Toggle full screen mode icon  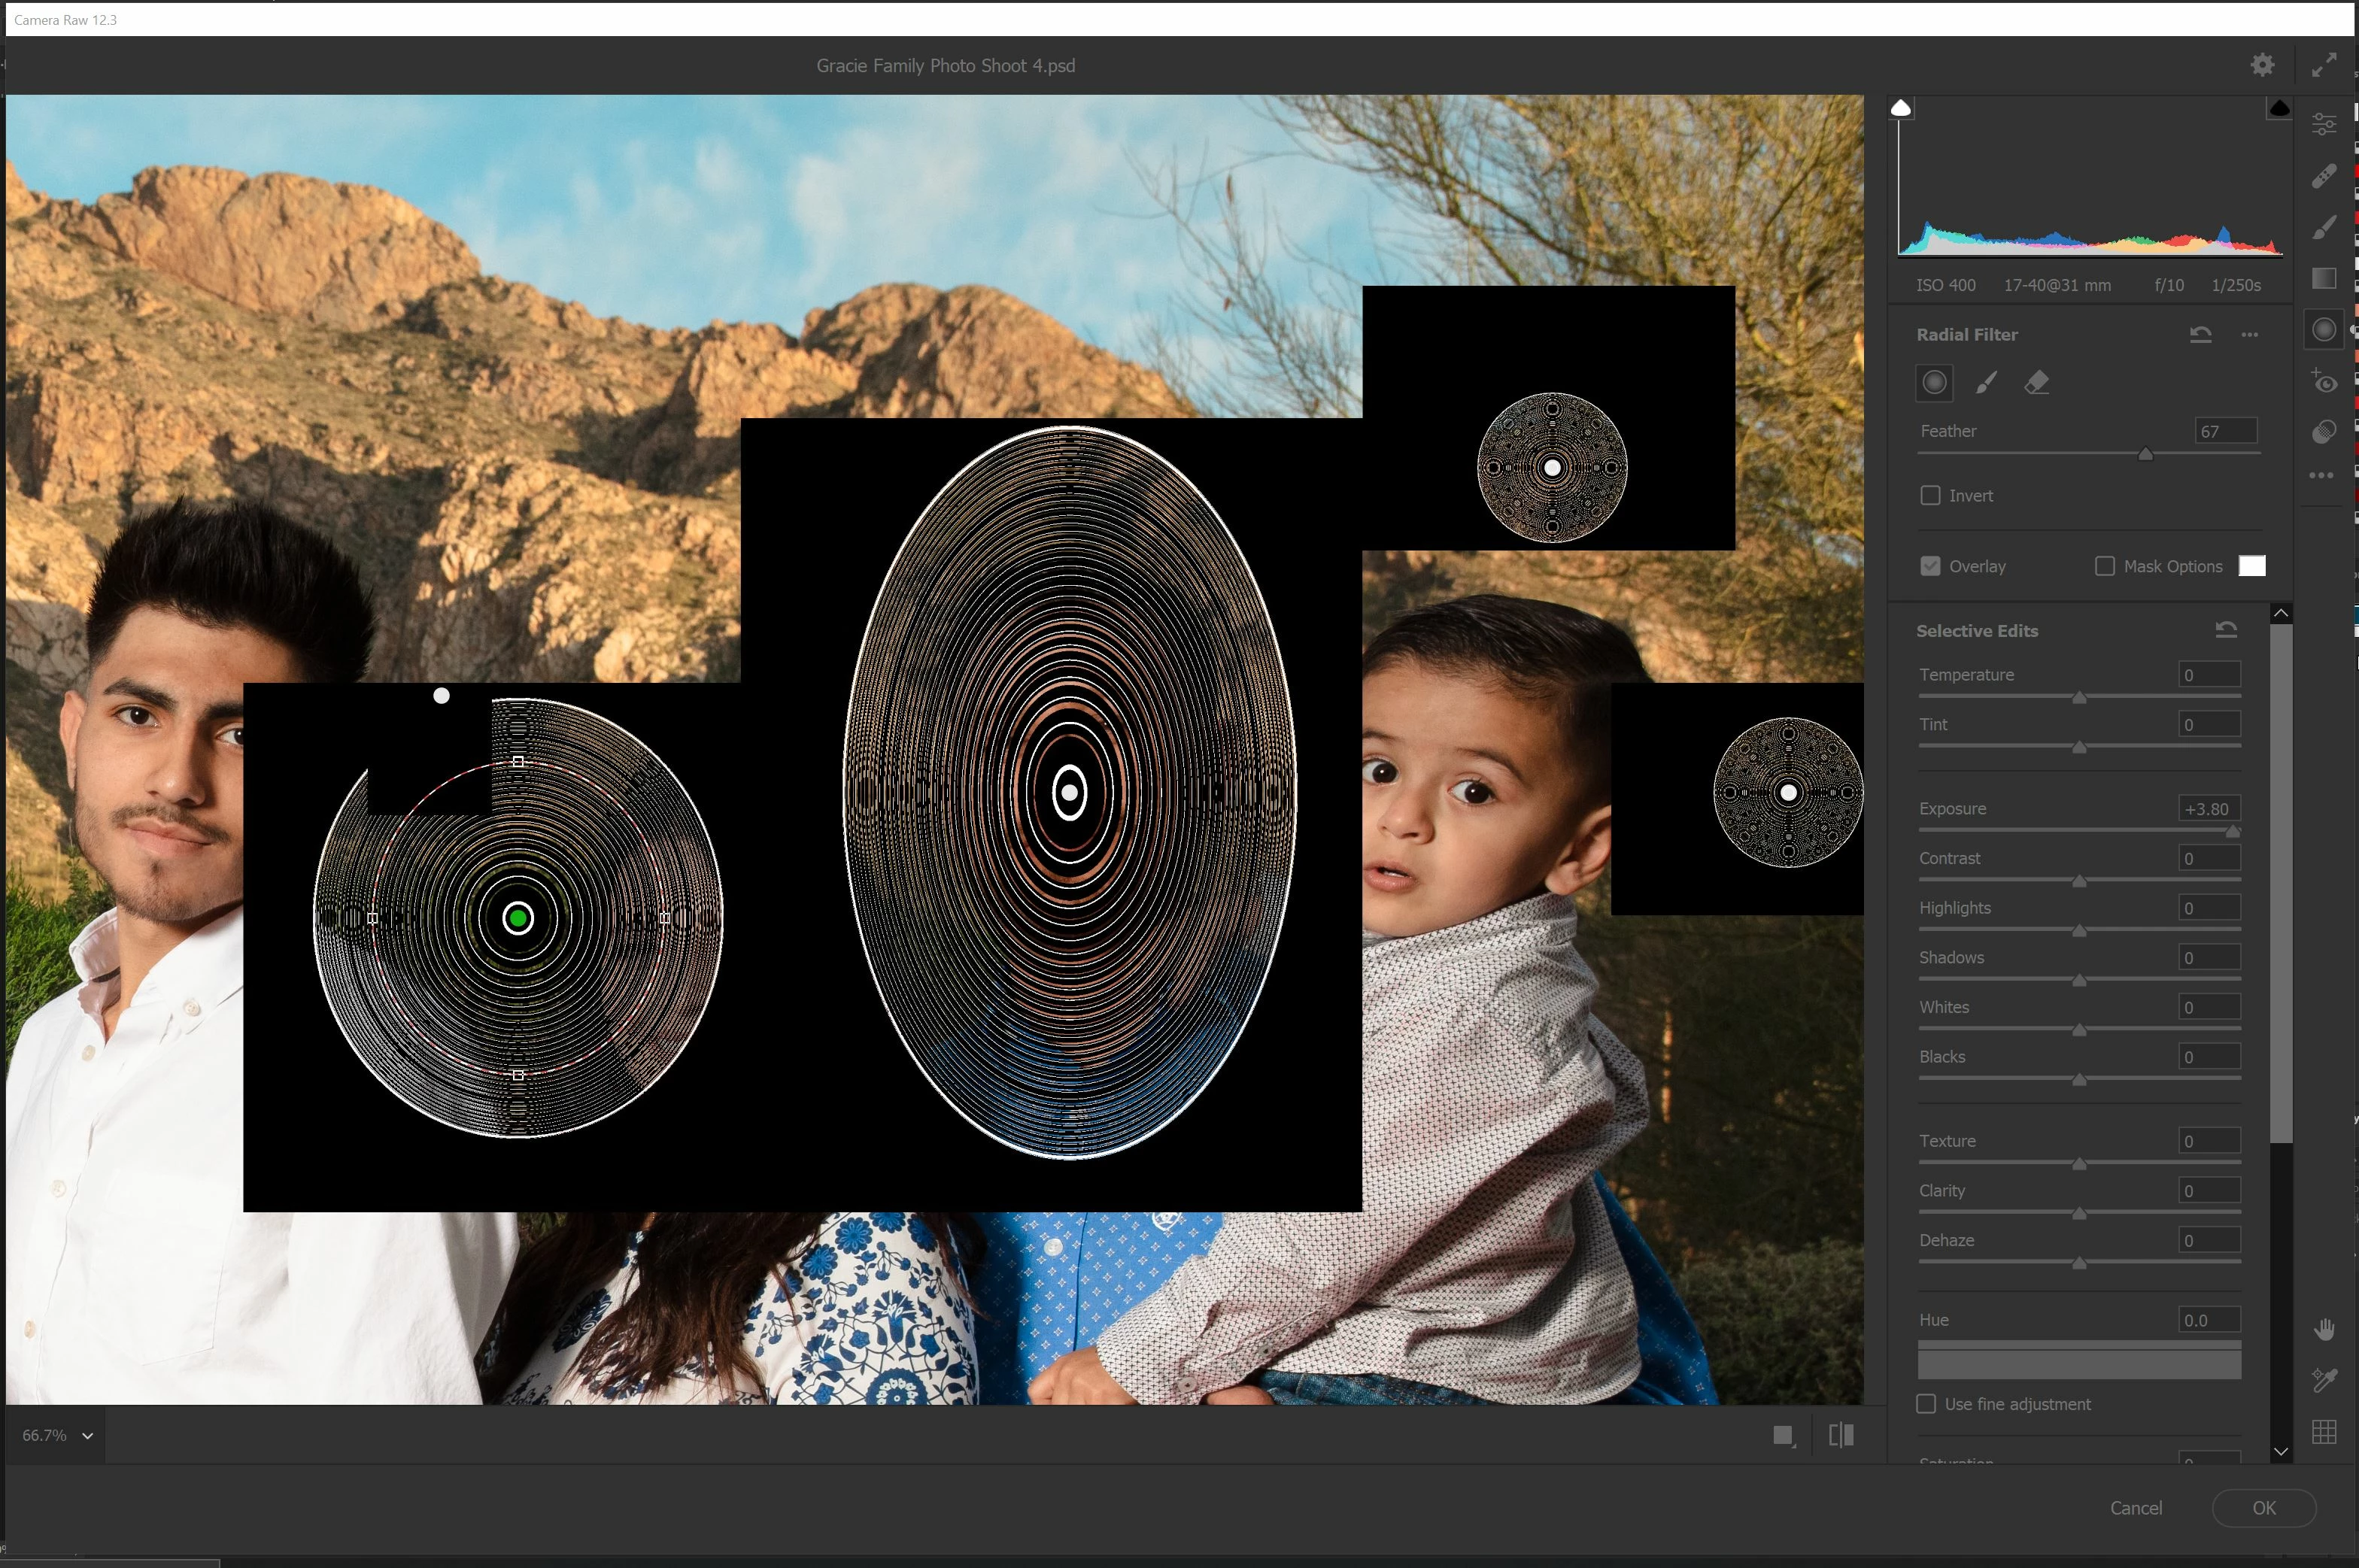(2324, 65)
